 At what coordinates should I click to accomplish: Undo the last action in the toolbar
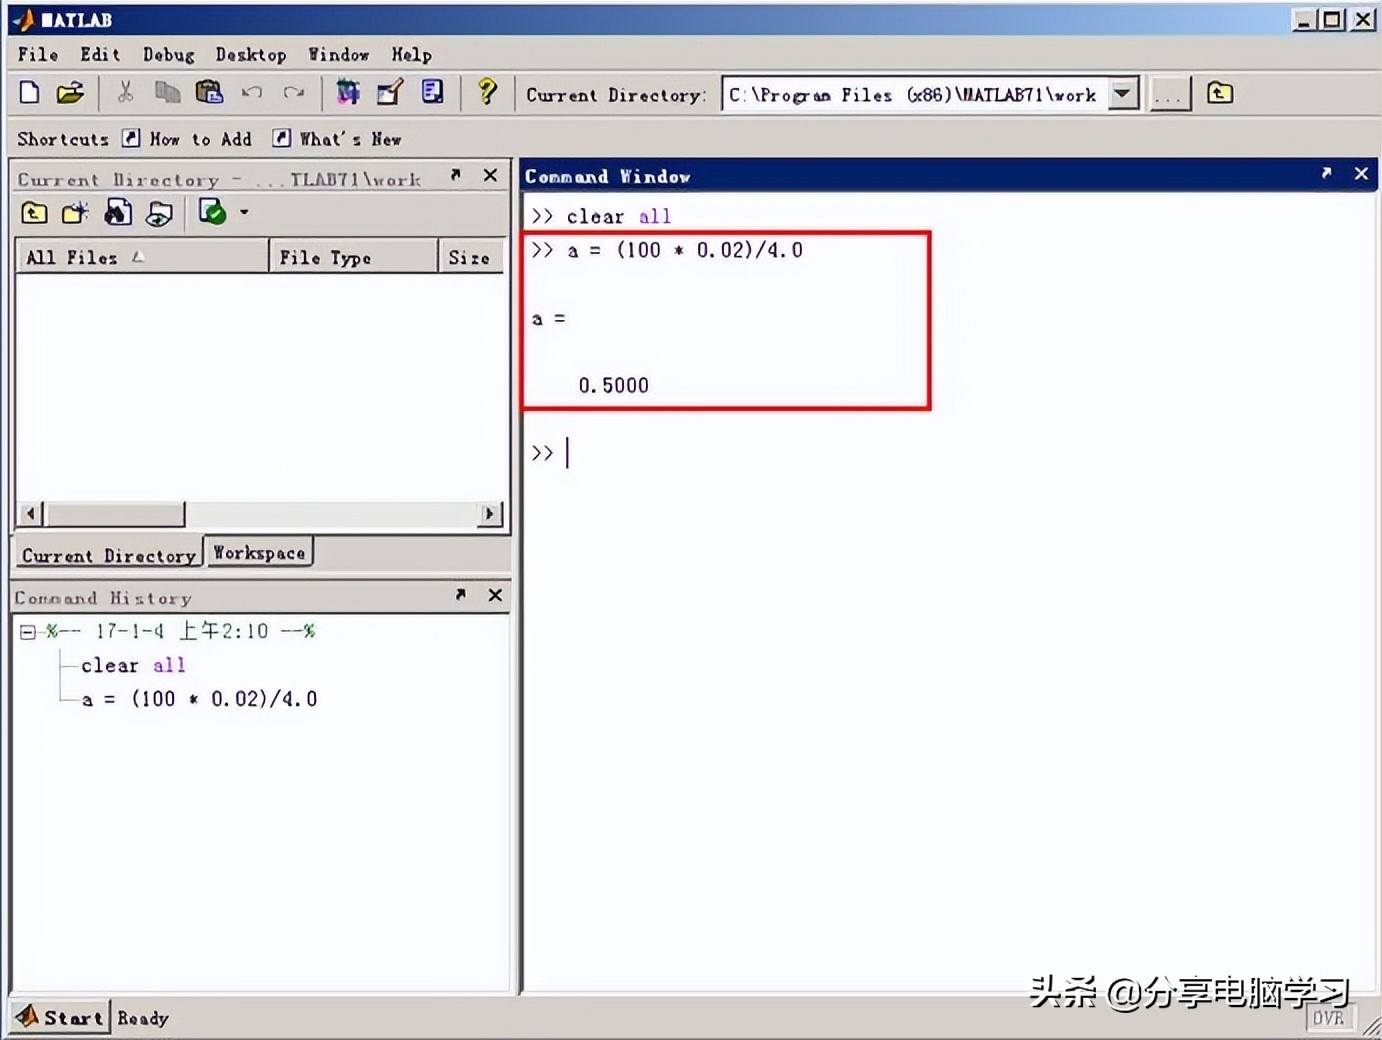click(x=252, y=93)
